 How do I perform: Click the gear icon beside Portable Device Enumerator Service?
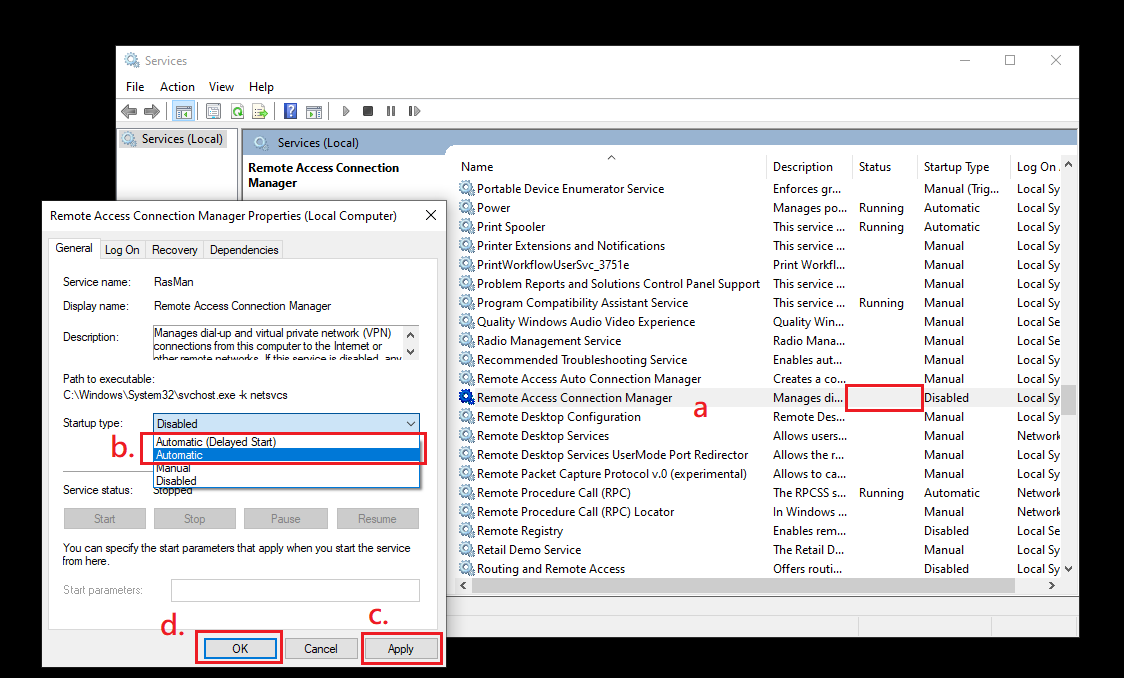pos(467,188)
